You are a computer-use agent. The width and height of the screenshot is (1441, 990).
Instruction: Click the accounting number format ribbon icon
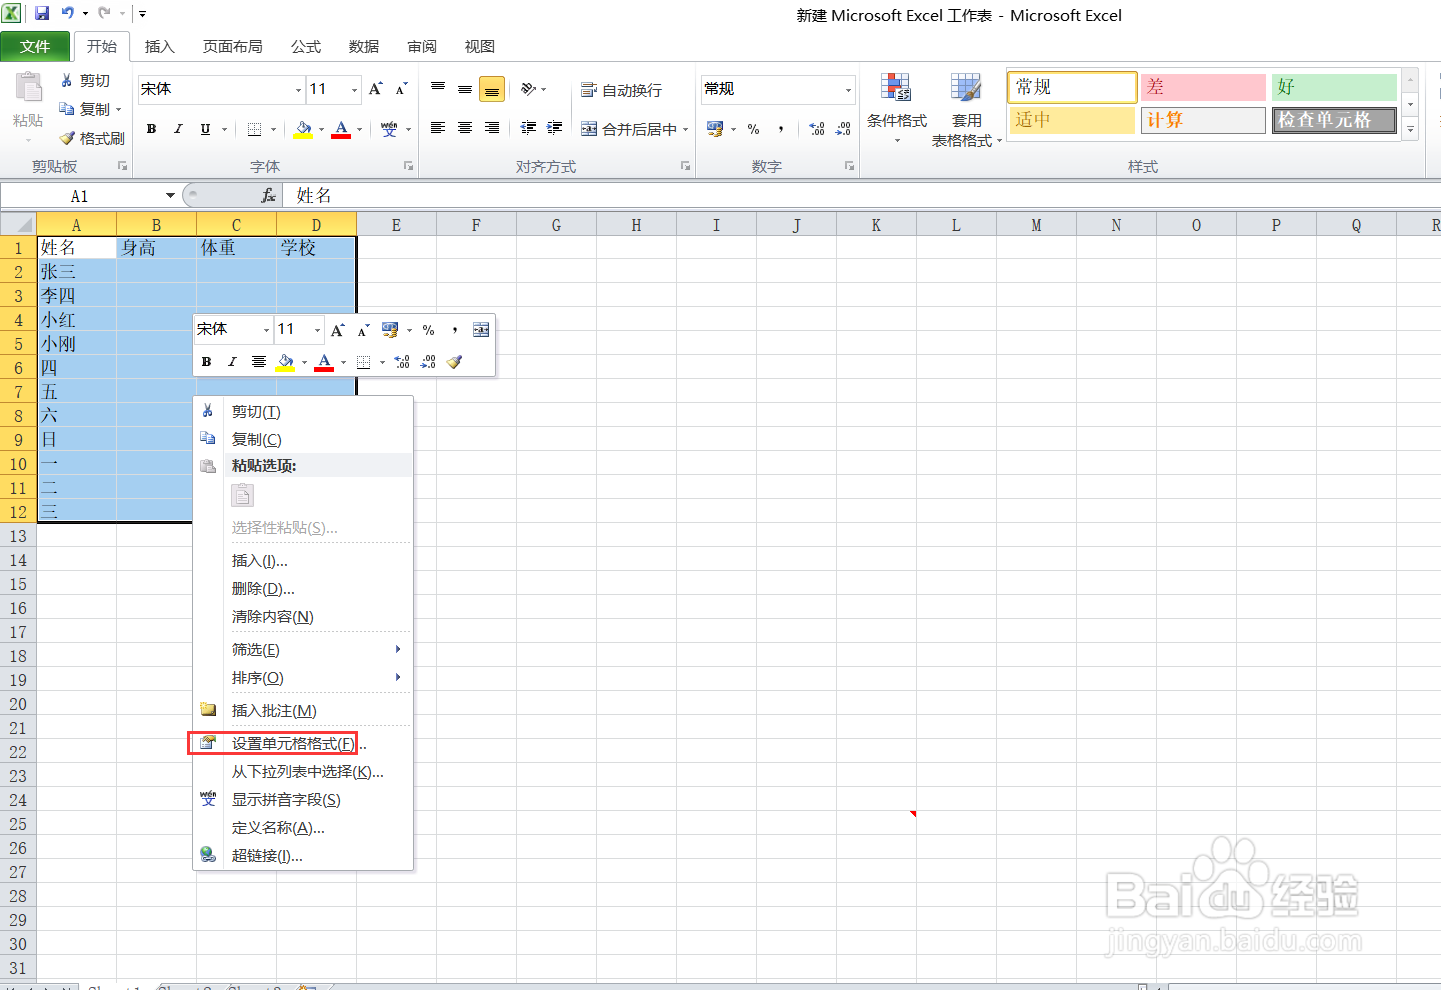(x=715, y=129)
